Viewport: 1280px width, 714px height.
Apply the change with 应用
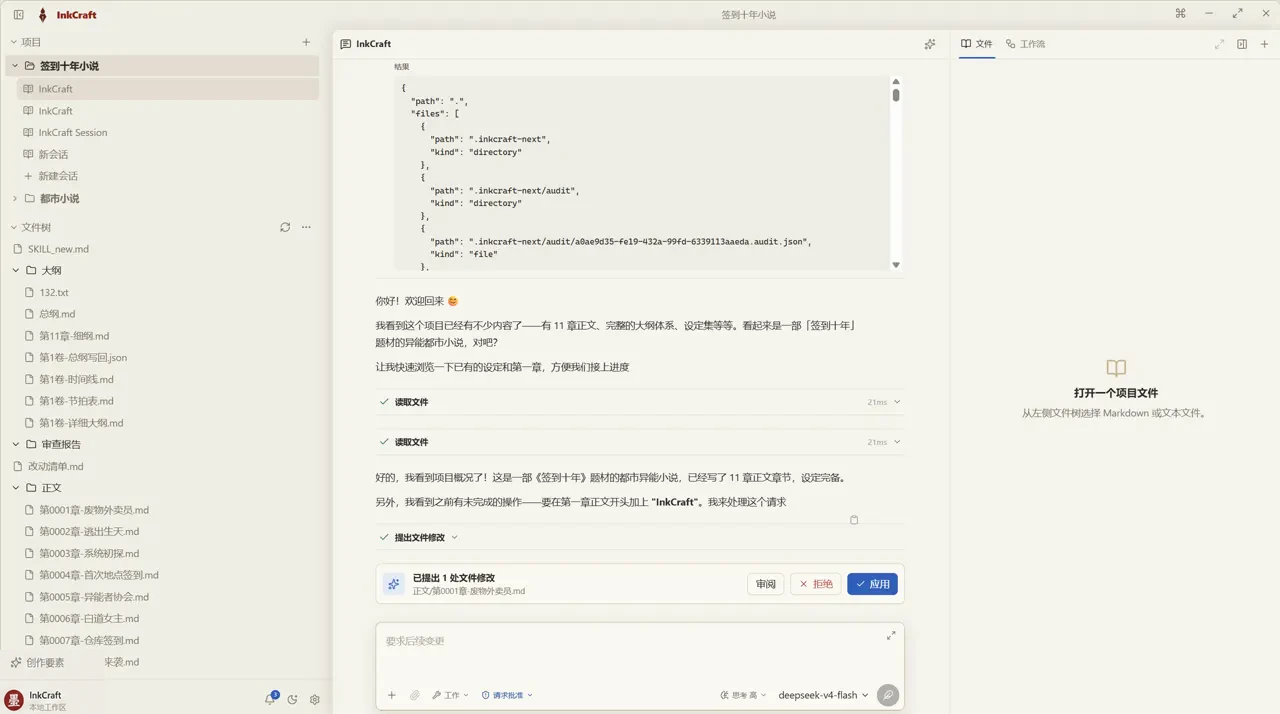pos(872,584)
